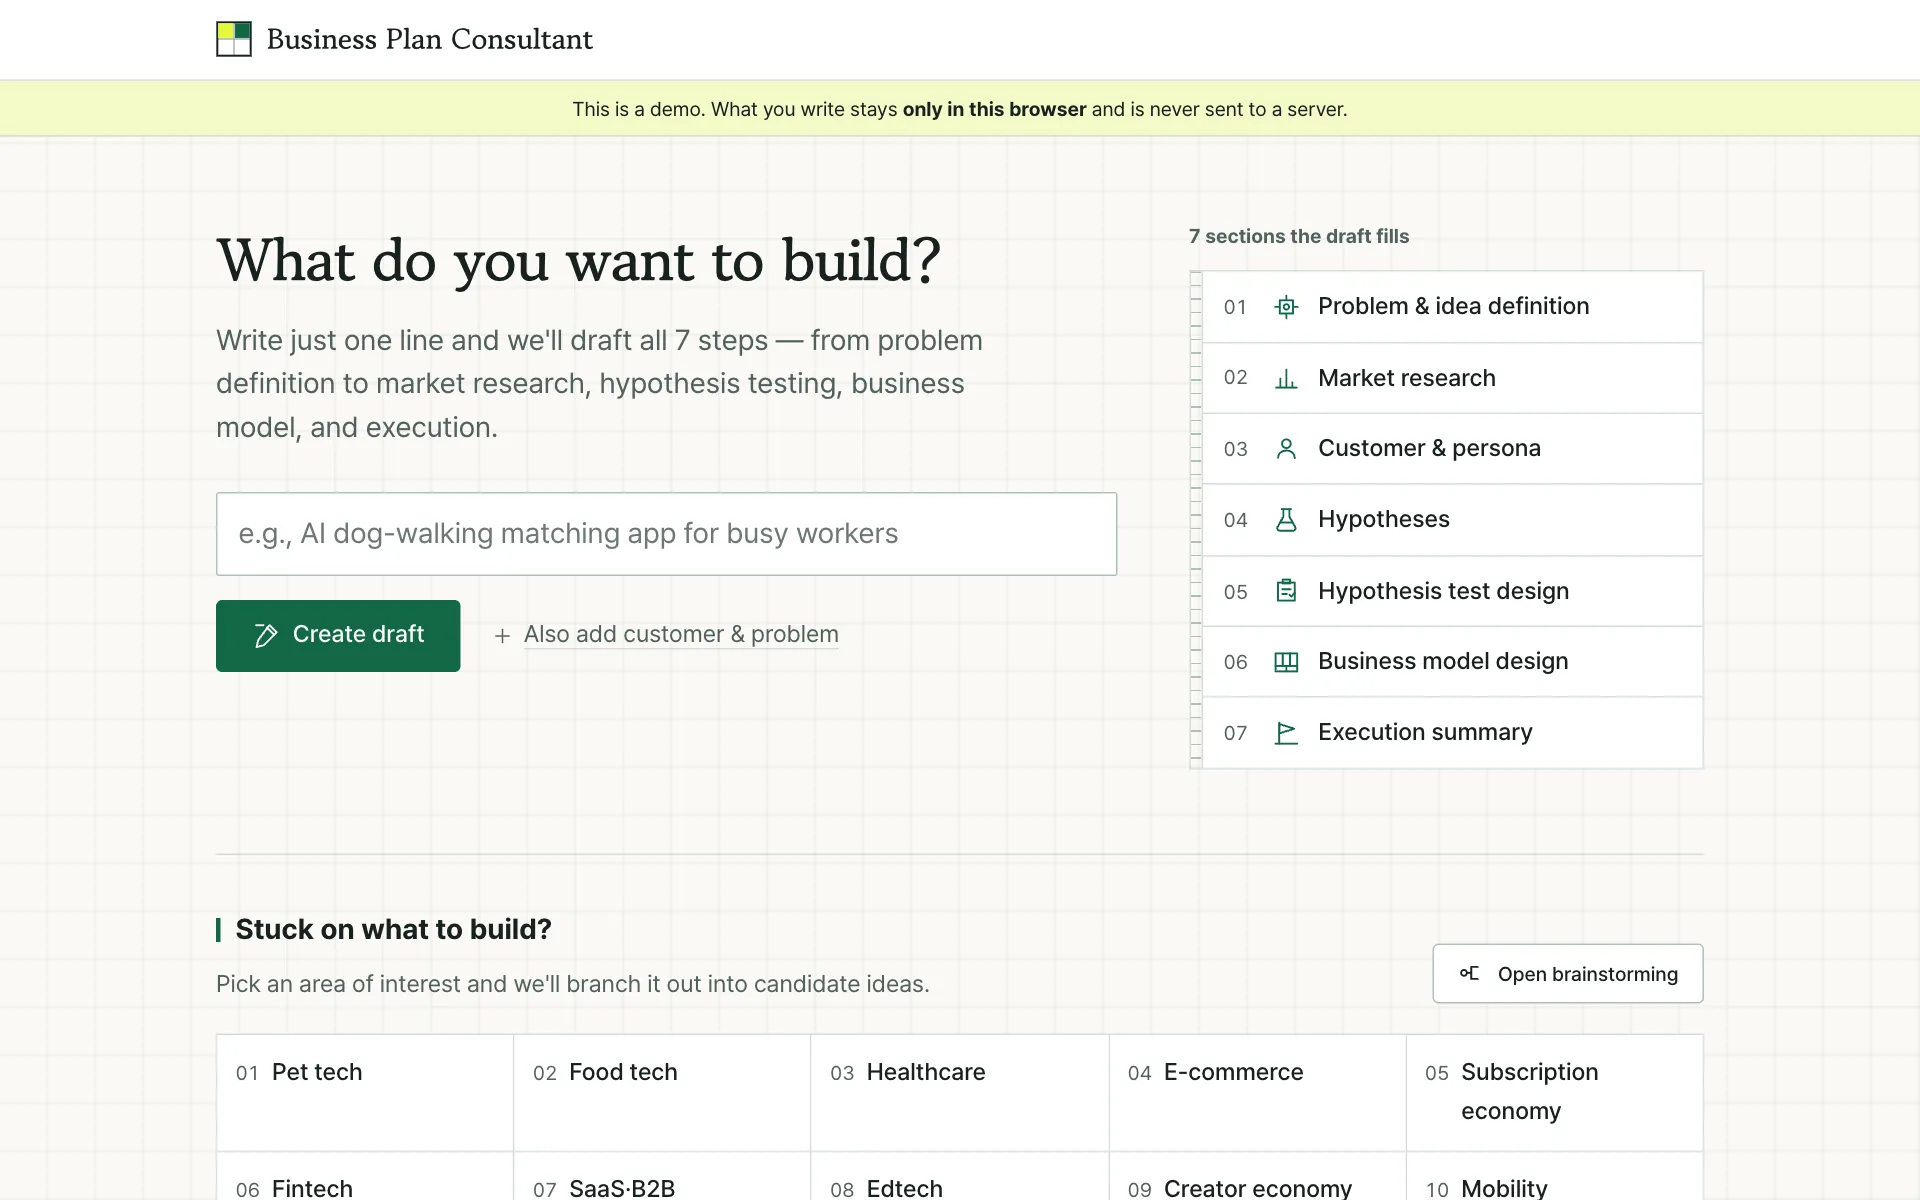Click the Execution summary text

click(x=1425, y=732)
